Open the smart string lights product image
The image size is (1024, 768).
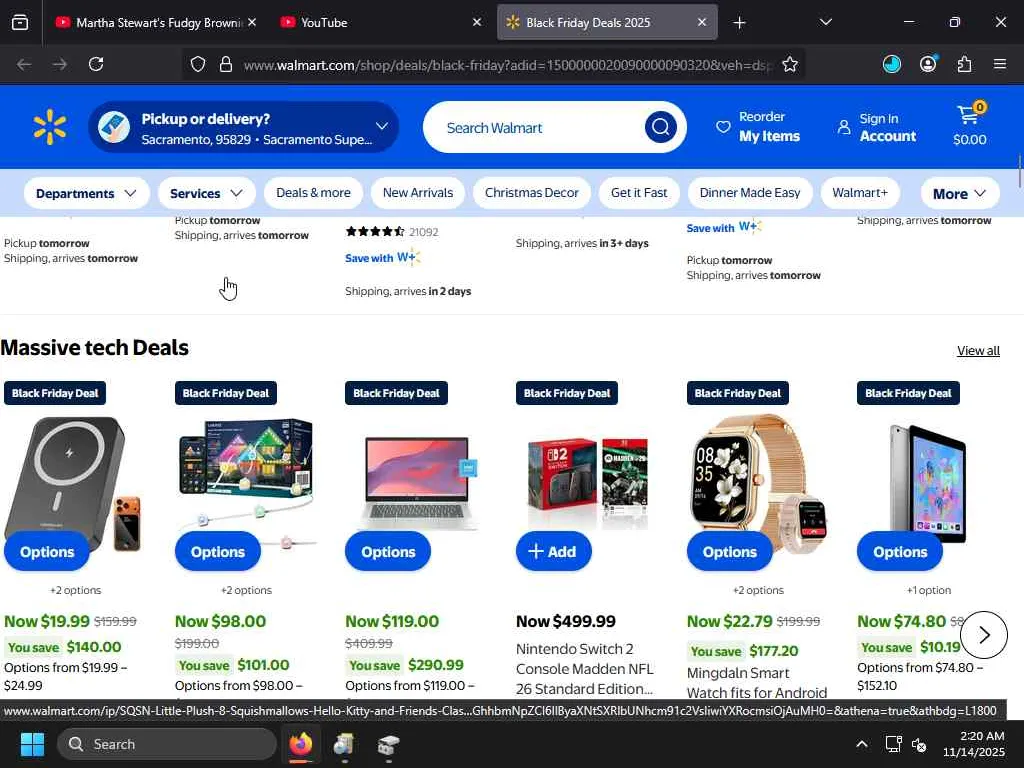[x=246, y=483]
